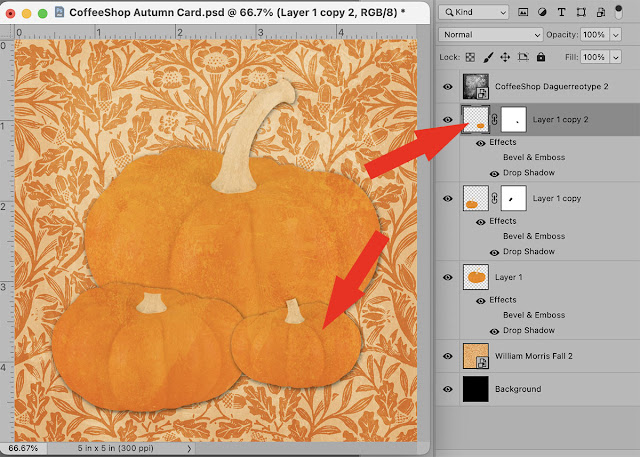Hide the Layer 1 layer
This screenshot has width=640, height=457.
click(448, 277)
